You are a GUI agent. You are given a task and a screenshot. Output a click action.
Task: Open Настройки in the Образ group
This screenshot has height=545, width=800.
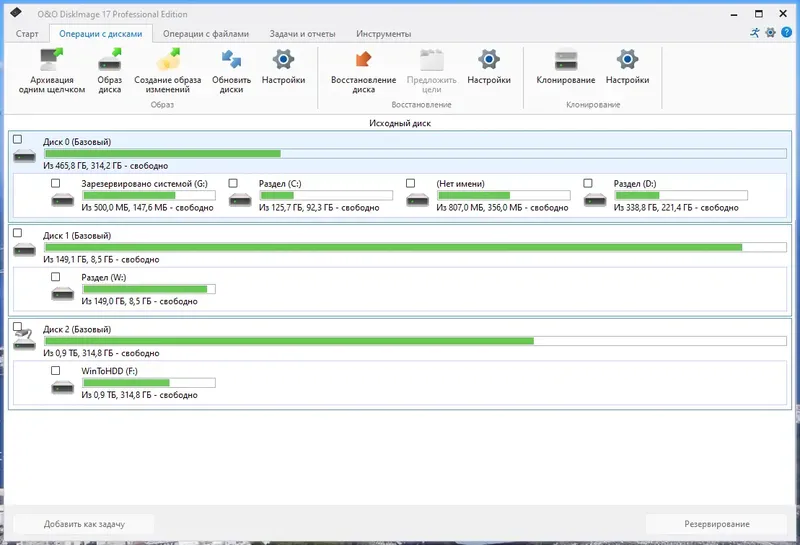[x=283, y=66]
